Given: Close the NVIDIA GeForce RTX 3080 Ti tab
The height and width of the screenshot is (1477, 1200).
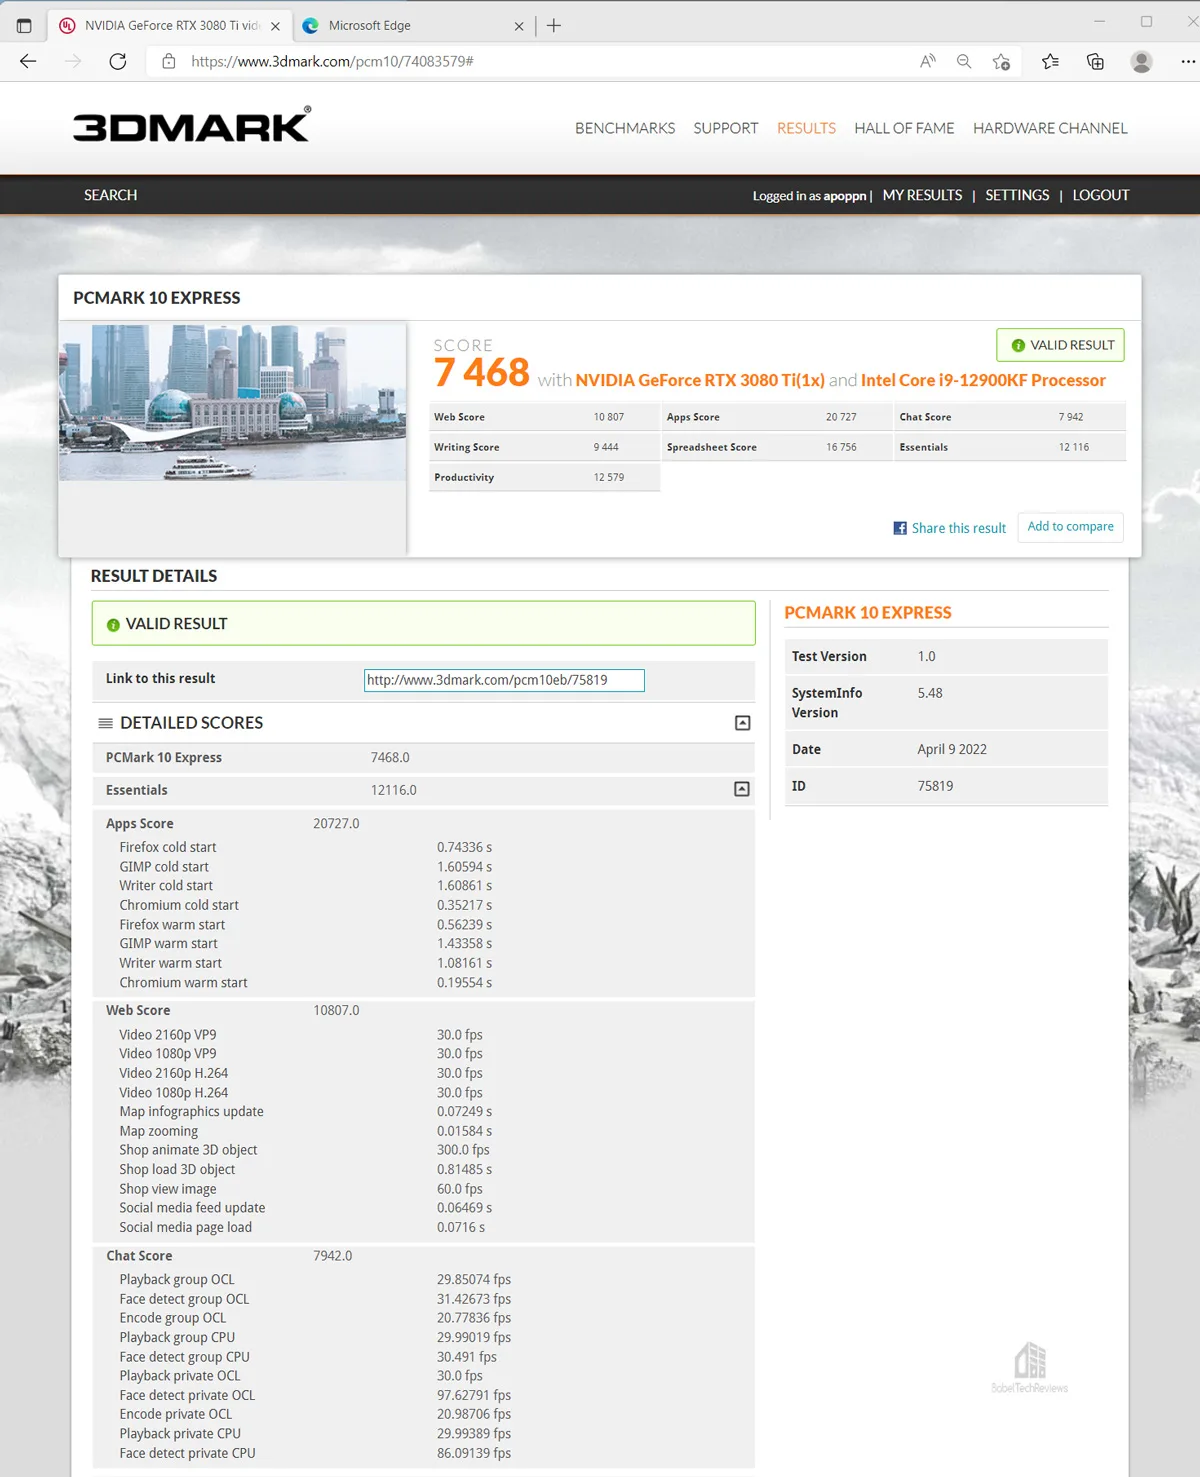Looking at the screenshot, I should tap(275, 26).
